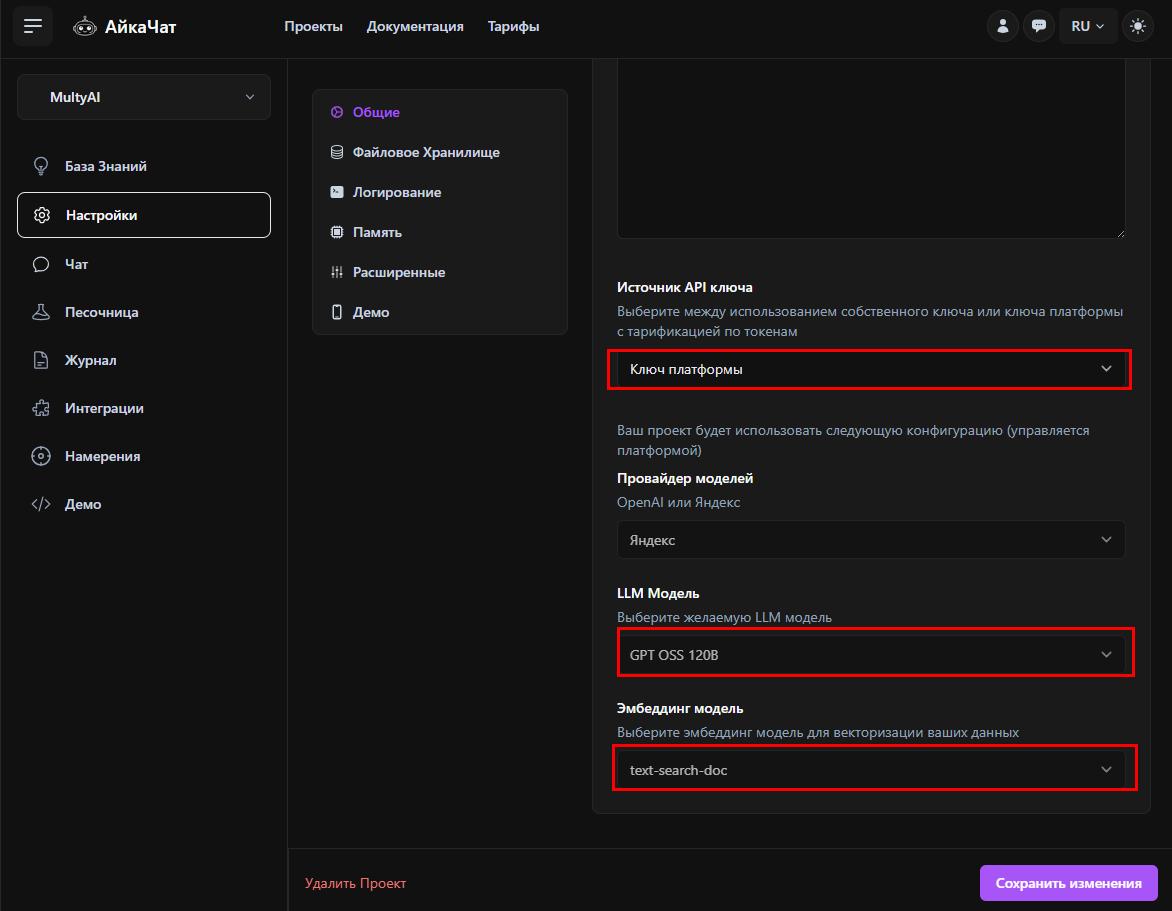Open the user profile icon
Screen dimensions: 1172x911
1002,26
